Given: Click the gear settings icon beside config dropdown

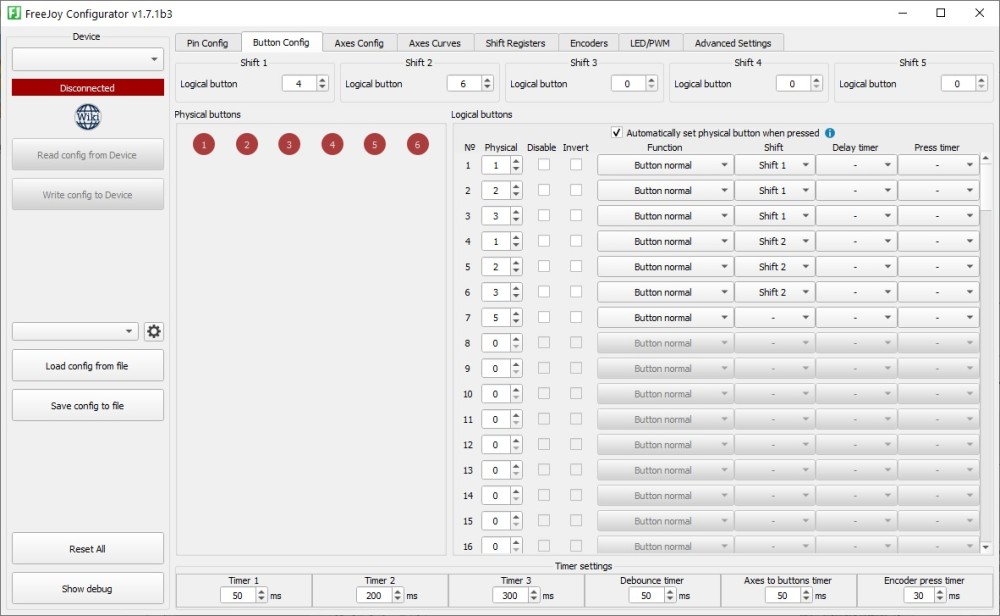Looking at the screenshot, I should tap(154, 332).
